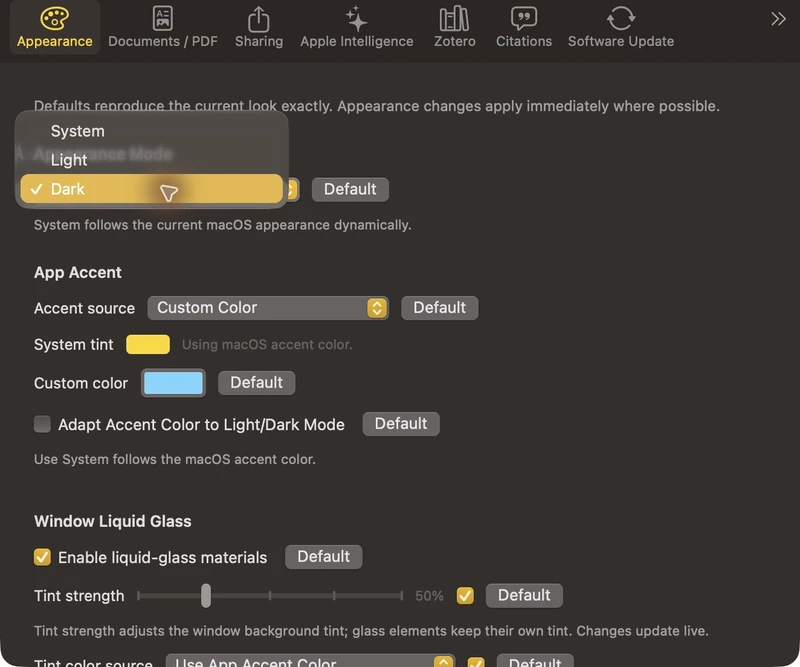Choose Light in the appearance mode menu
The height and width of the screenshot is (667, 800).
click(152, 160)
